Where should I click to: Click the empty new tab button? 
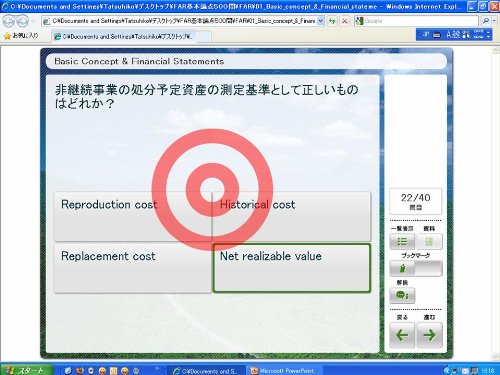pos(203,37)
